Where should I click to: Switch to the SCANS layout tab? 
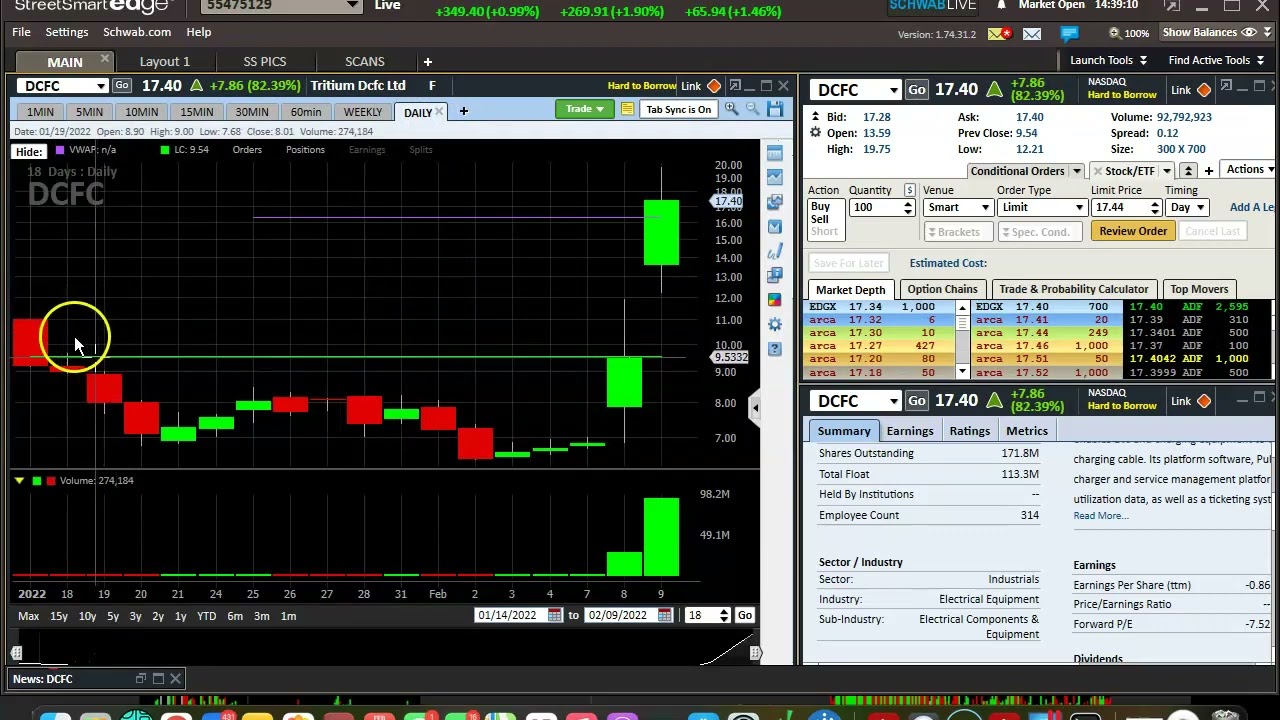364,62
